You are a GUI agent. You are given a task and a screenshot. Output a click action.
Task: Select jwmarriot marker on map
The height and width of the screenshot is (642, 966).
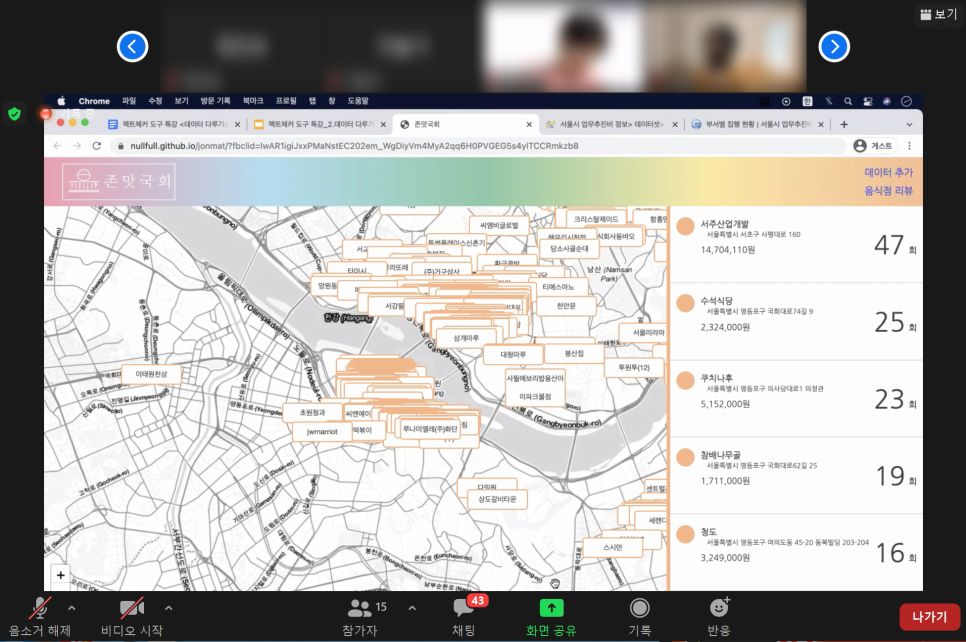click(x=322, y=432)
